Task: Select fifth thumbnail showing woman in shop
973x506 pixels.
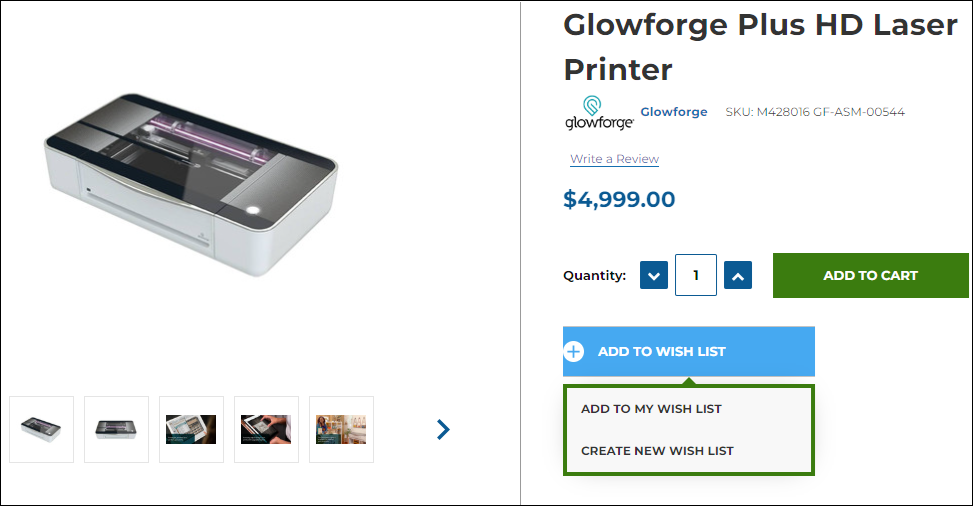Action: [341, 429]
